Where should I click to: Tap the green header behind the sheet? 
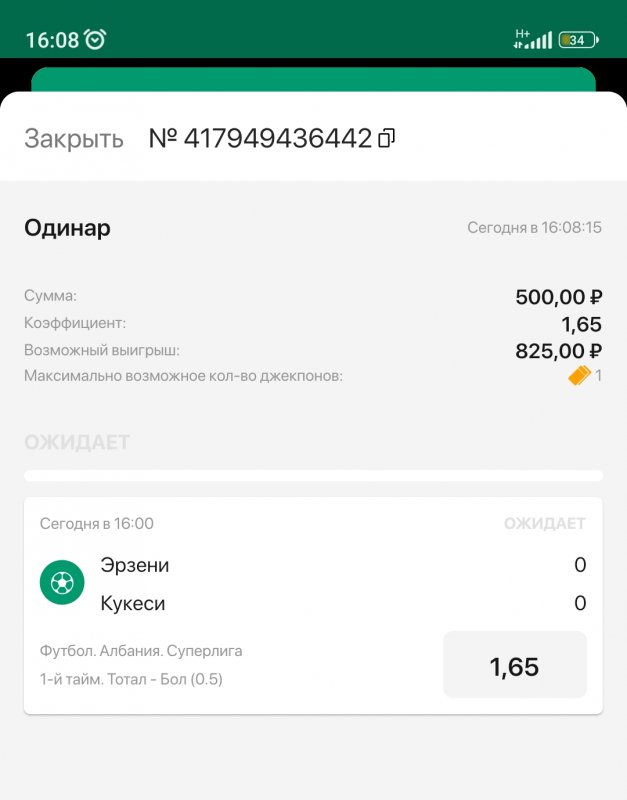coord(313,79)
